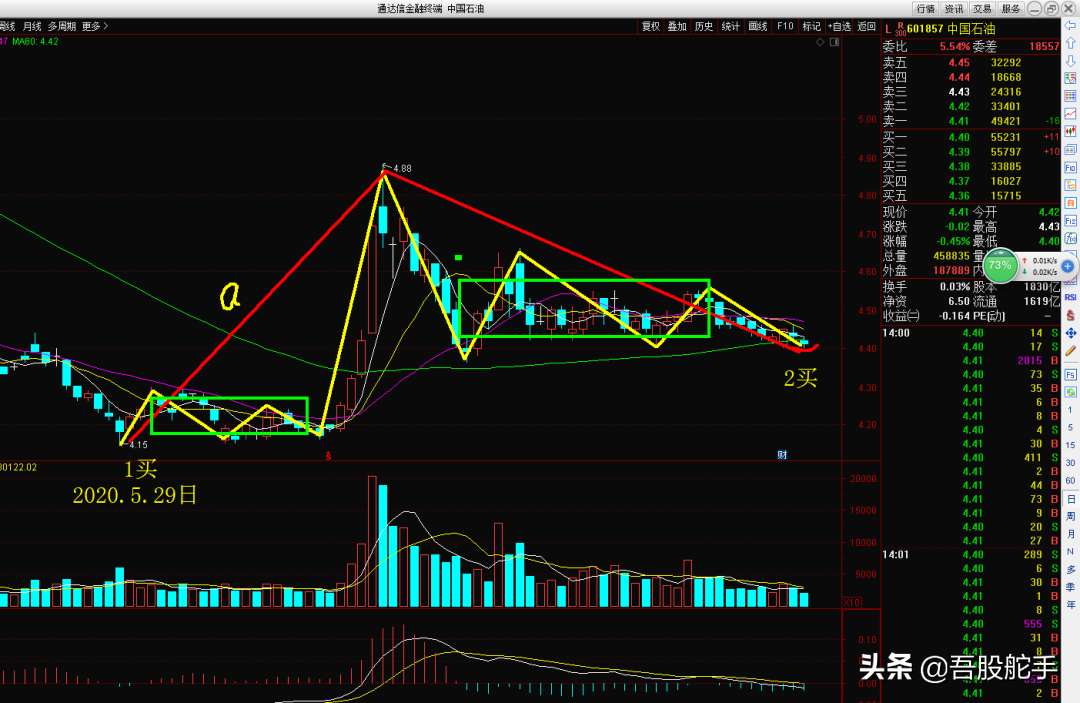Click the 统计 button

click(731, 26)
